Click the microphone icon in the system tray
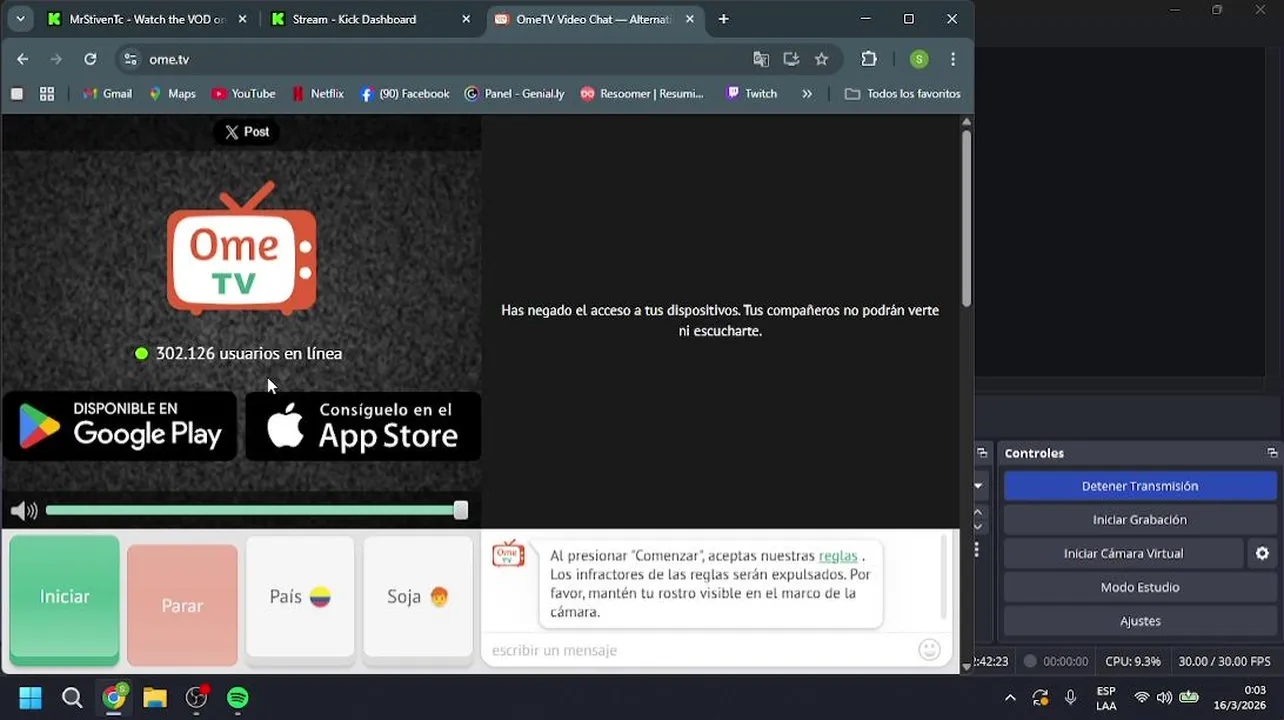 click(x=1071, y=698)
